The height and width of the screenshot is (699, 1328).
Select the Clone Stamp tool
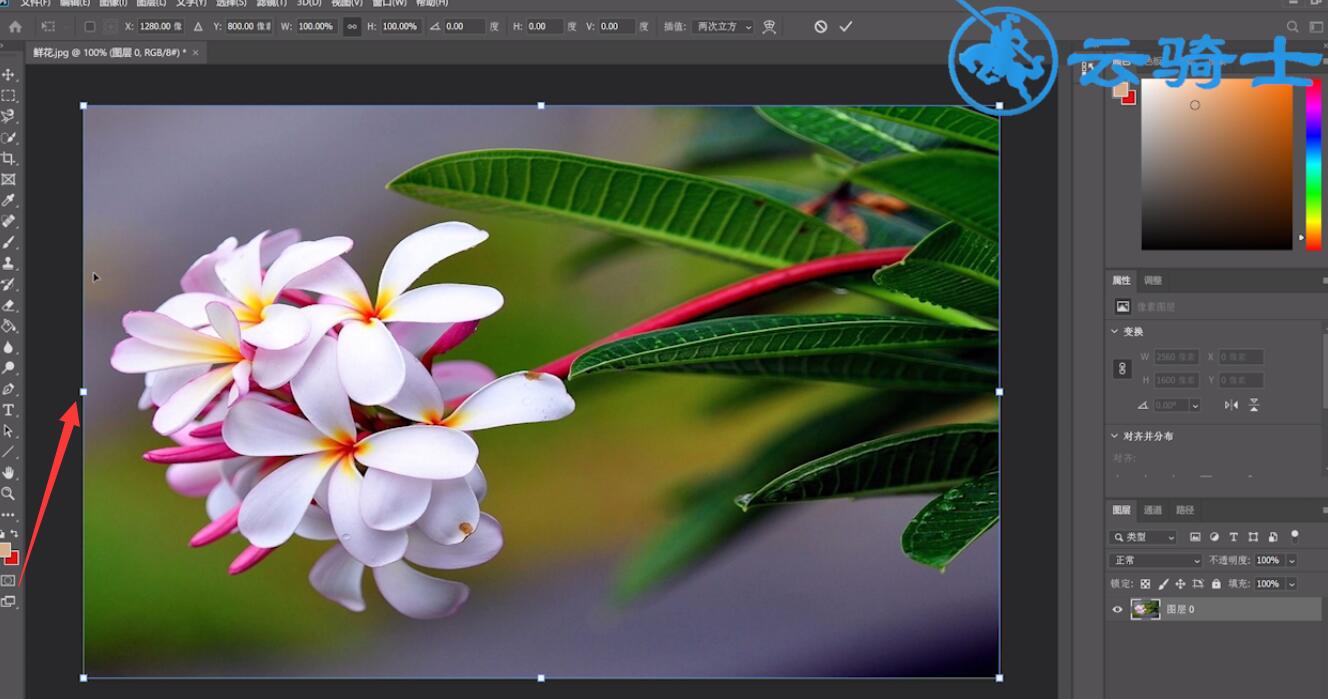click(8, 263)
